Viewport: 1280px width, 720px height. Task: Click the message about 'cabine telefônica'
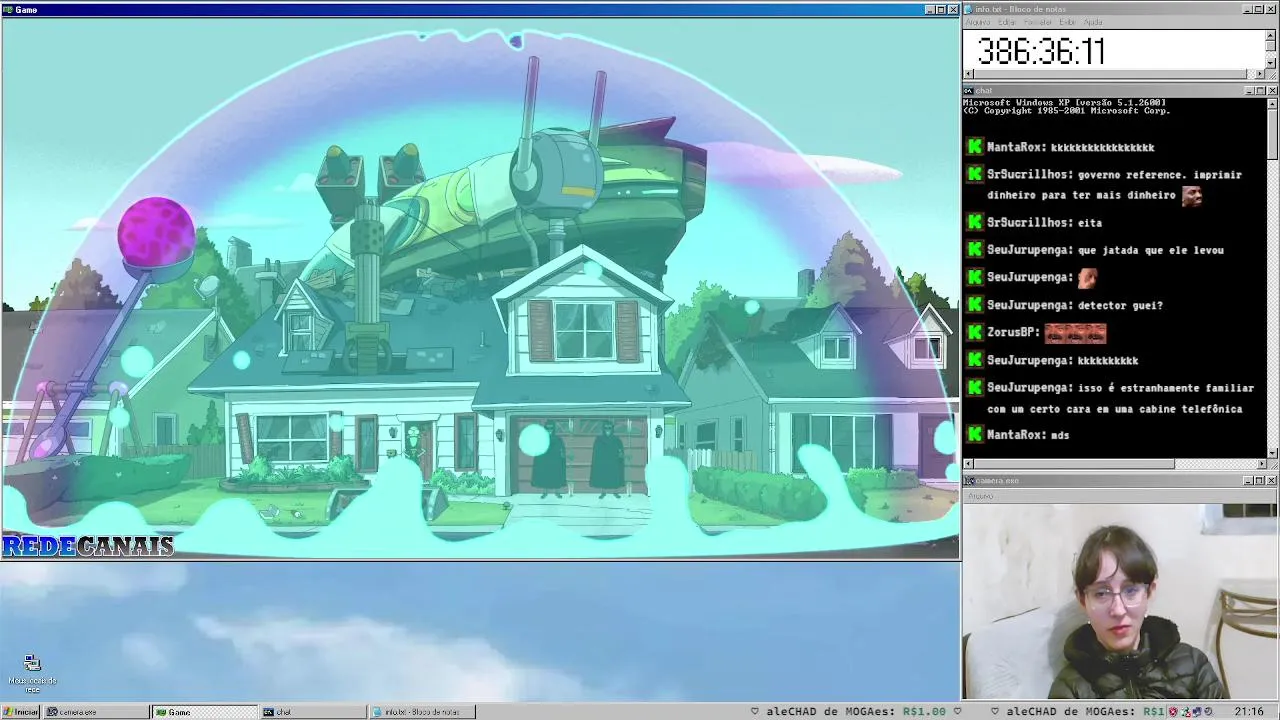tap(1120, 398)
